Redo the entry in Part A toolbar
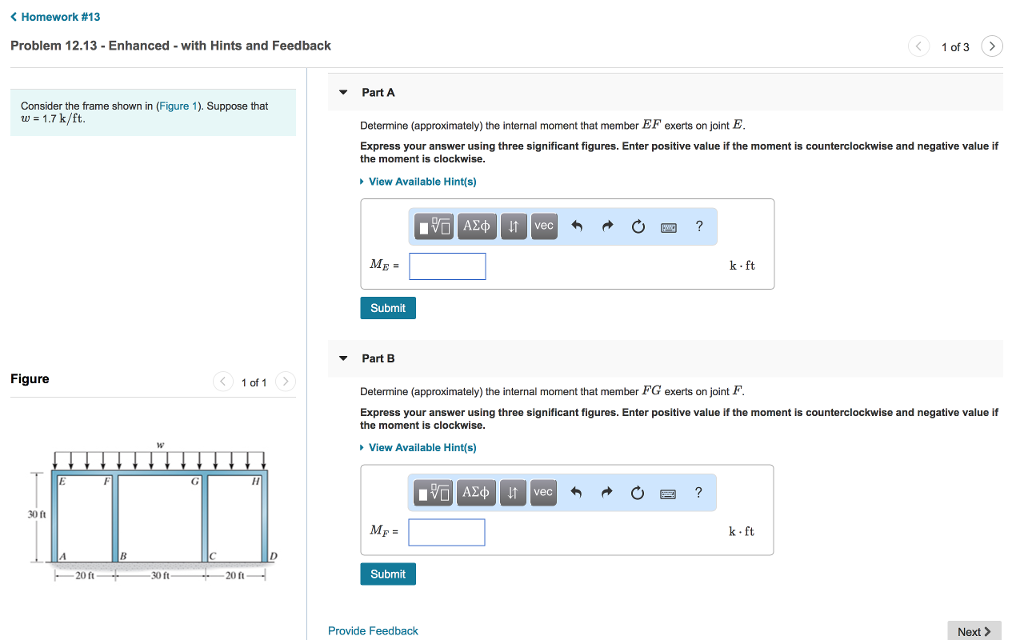 point(607,227)
